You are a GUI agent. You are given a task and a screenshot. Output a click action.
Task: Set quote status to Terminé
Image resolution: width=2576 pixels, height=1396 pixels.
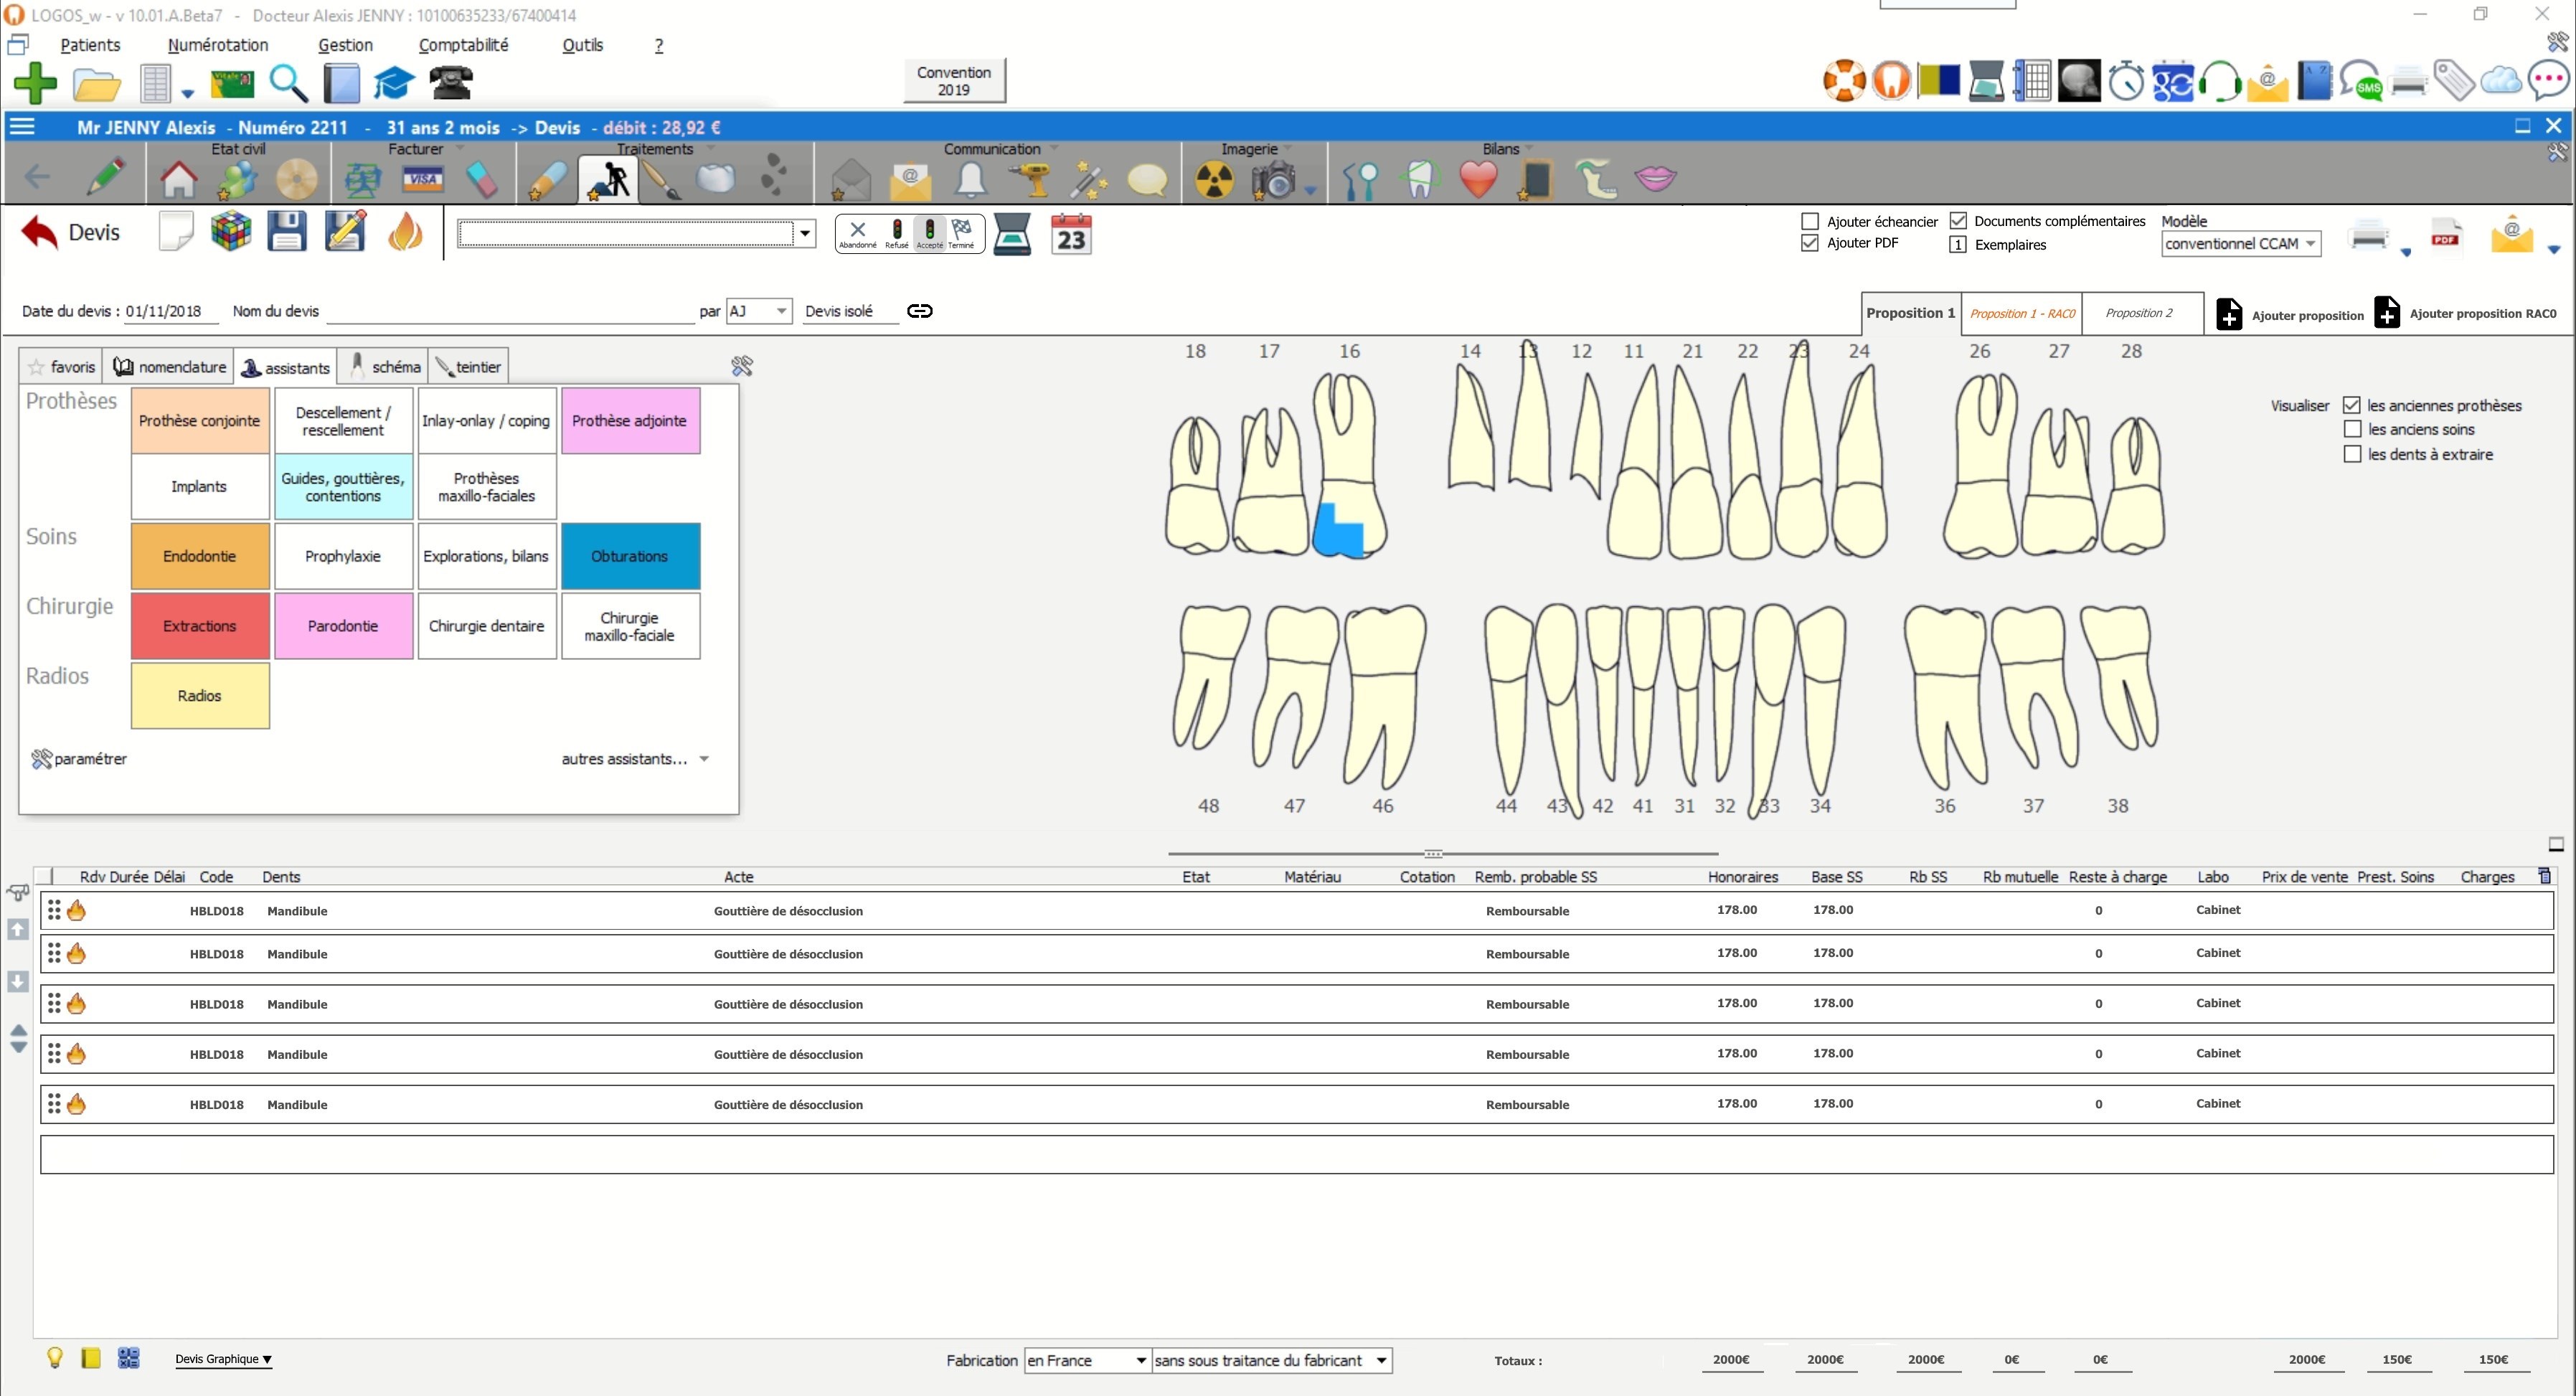tap(961, 234)
